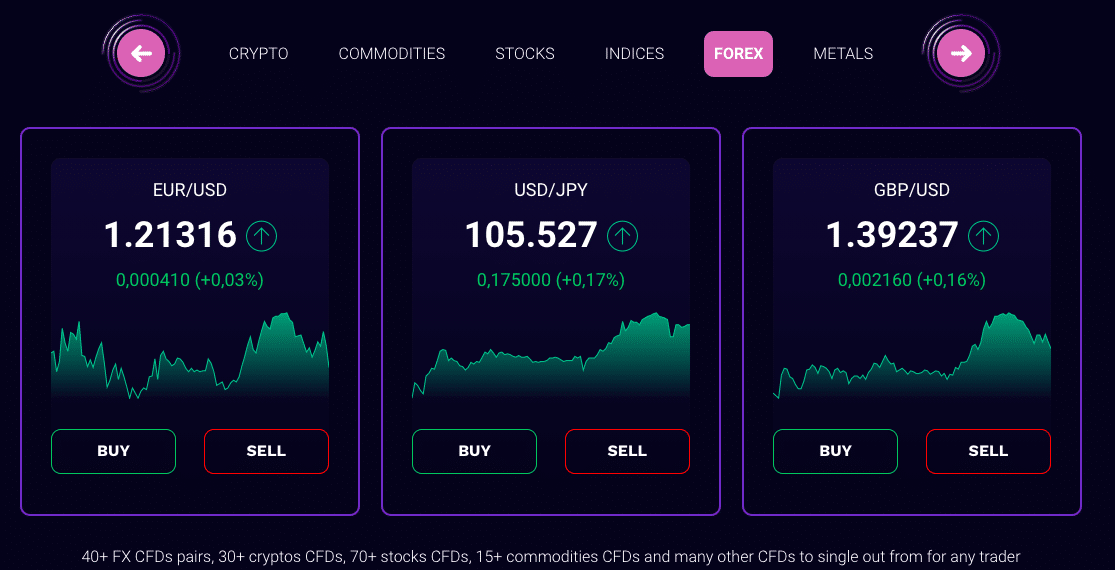This screenshot has width=1115, height=570.
Task: Click the GBP/USD price value 1.39237
Action: click(x=892, y=235)
